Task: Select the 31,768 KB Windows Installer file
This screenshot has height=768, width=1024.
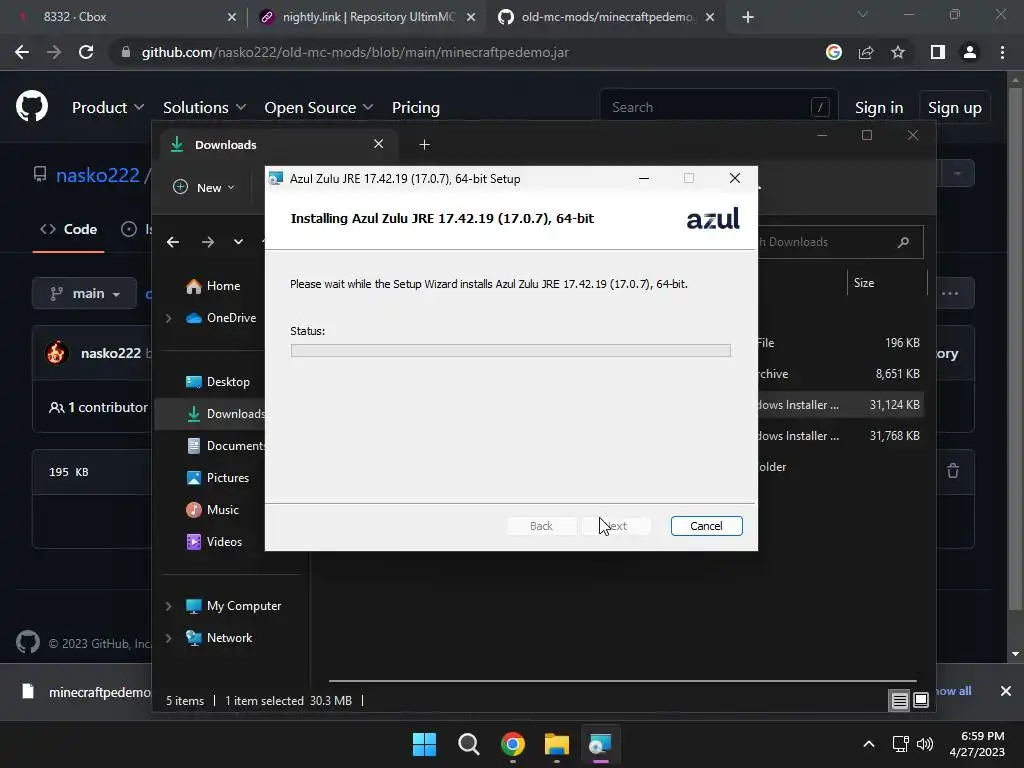Action: tap(839, 436)
